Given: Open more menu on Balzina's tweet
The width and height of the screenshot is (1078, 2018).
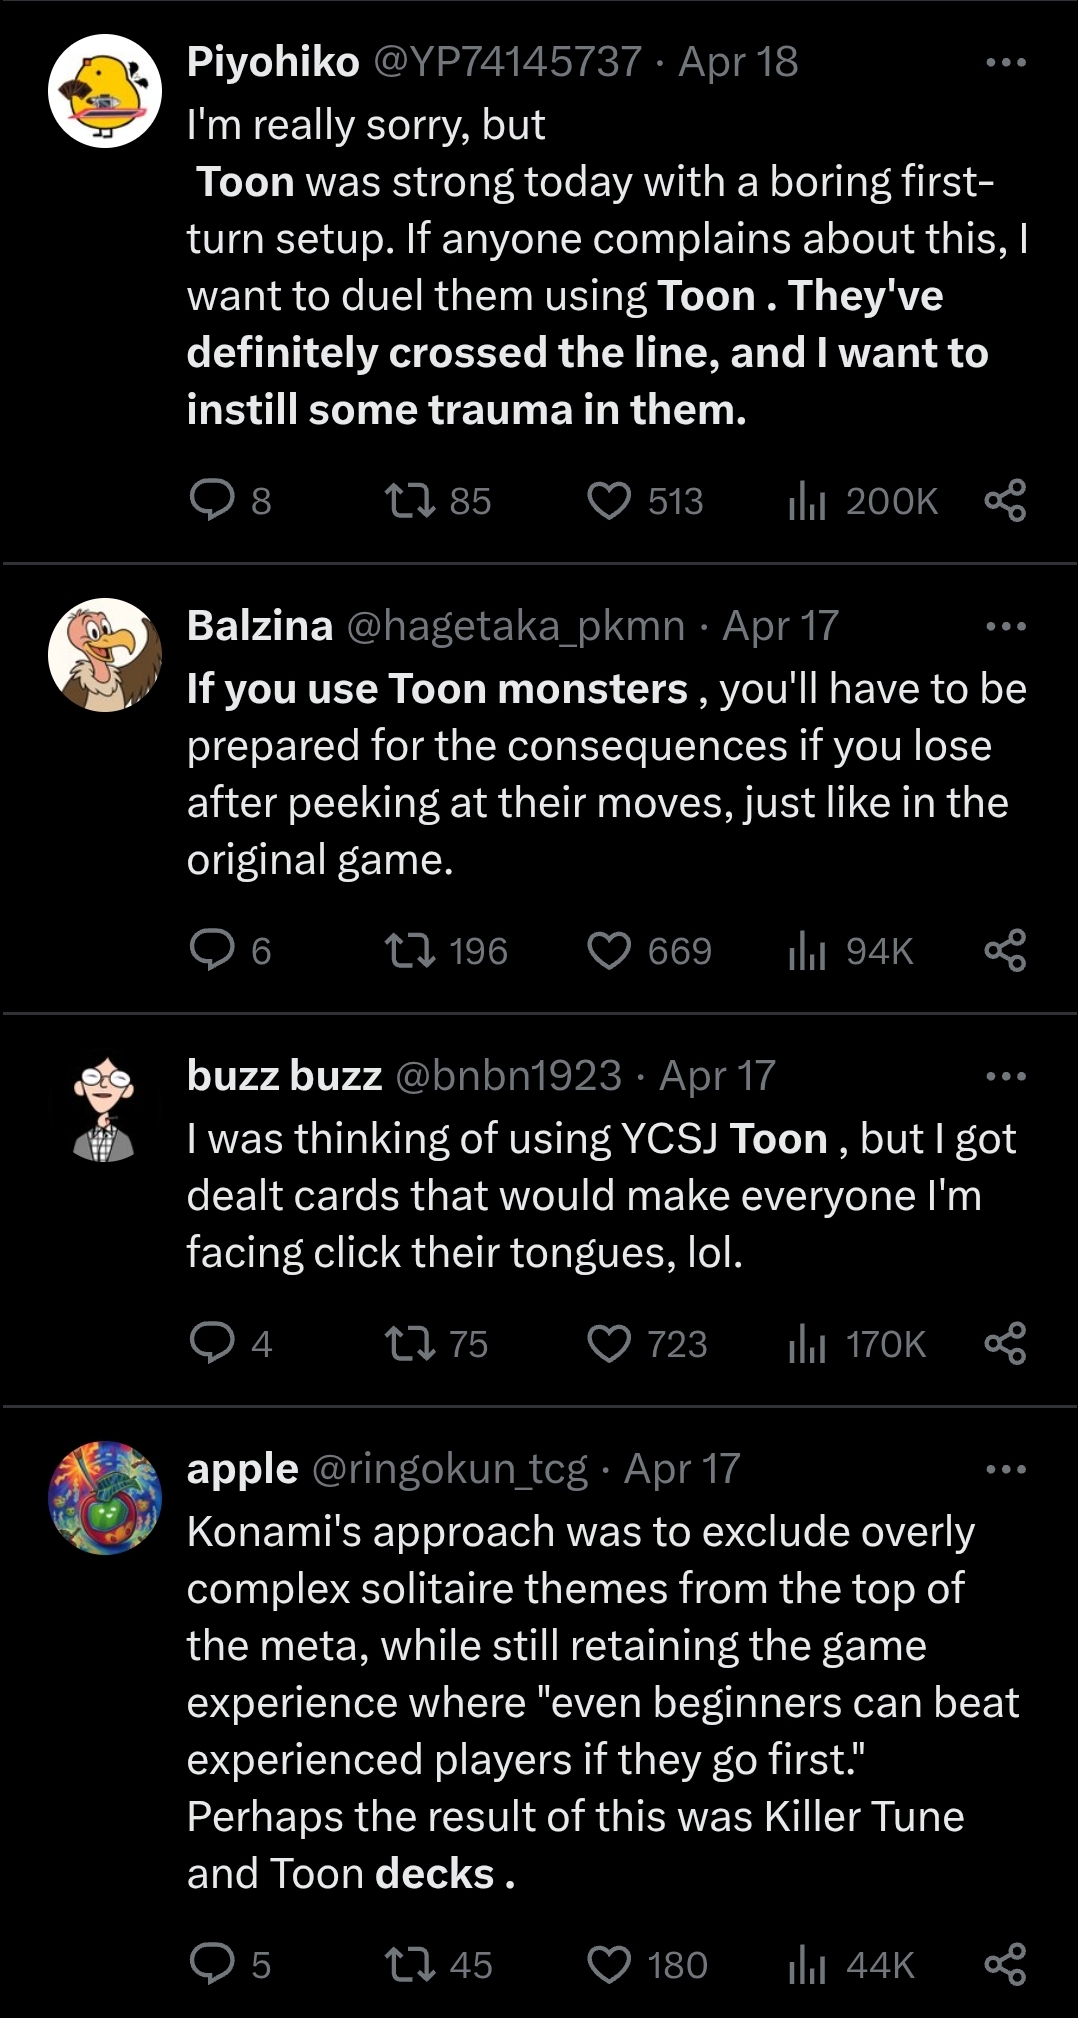Looking at the screenshot, I should (1005, 626).
